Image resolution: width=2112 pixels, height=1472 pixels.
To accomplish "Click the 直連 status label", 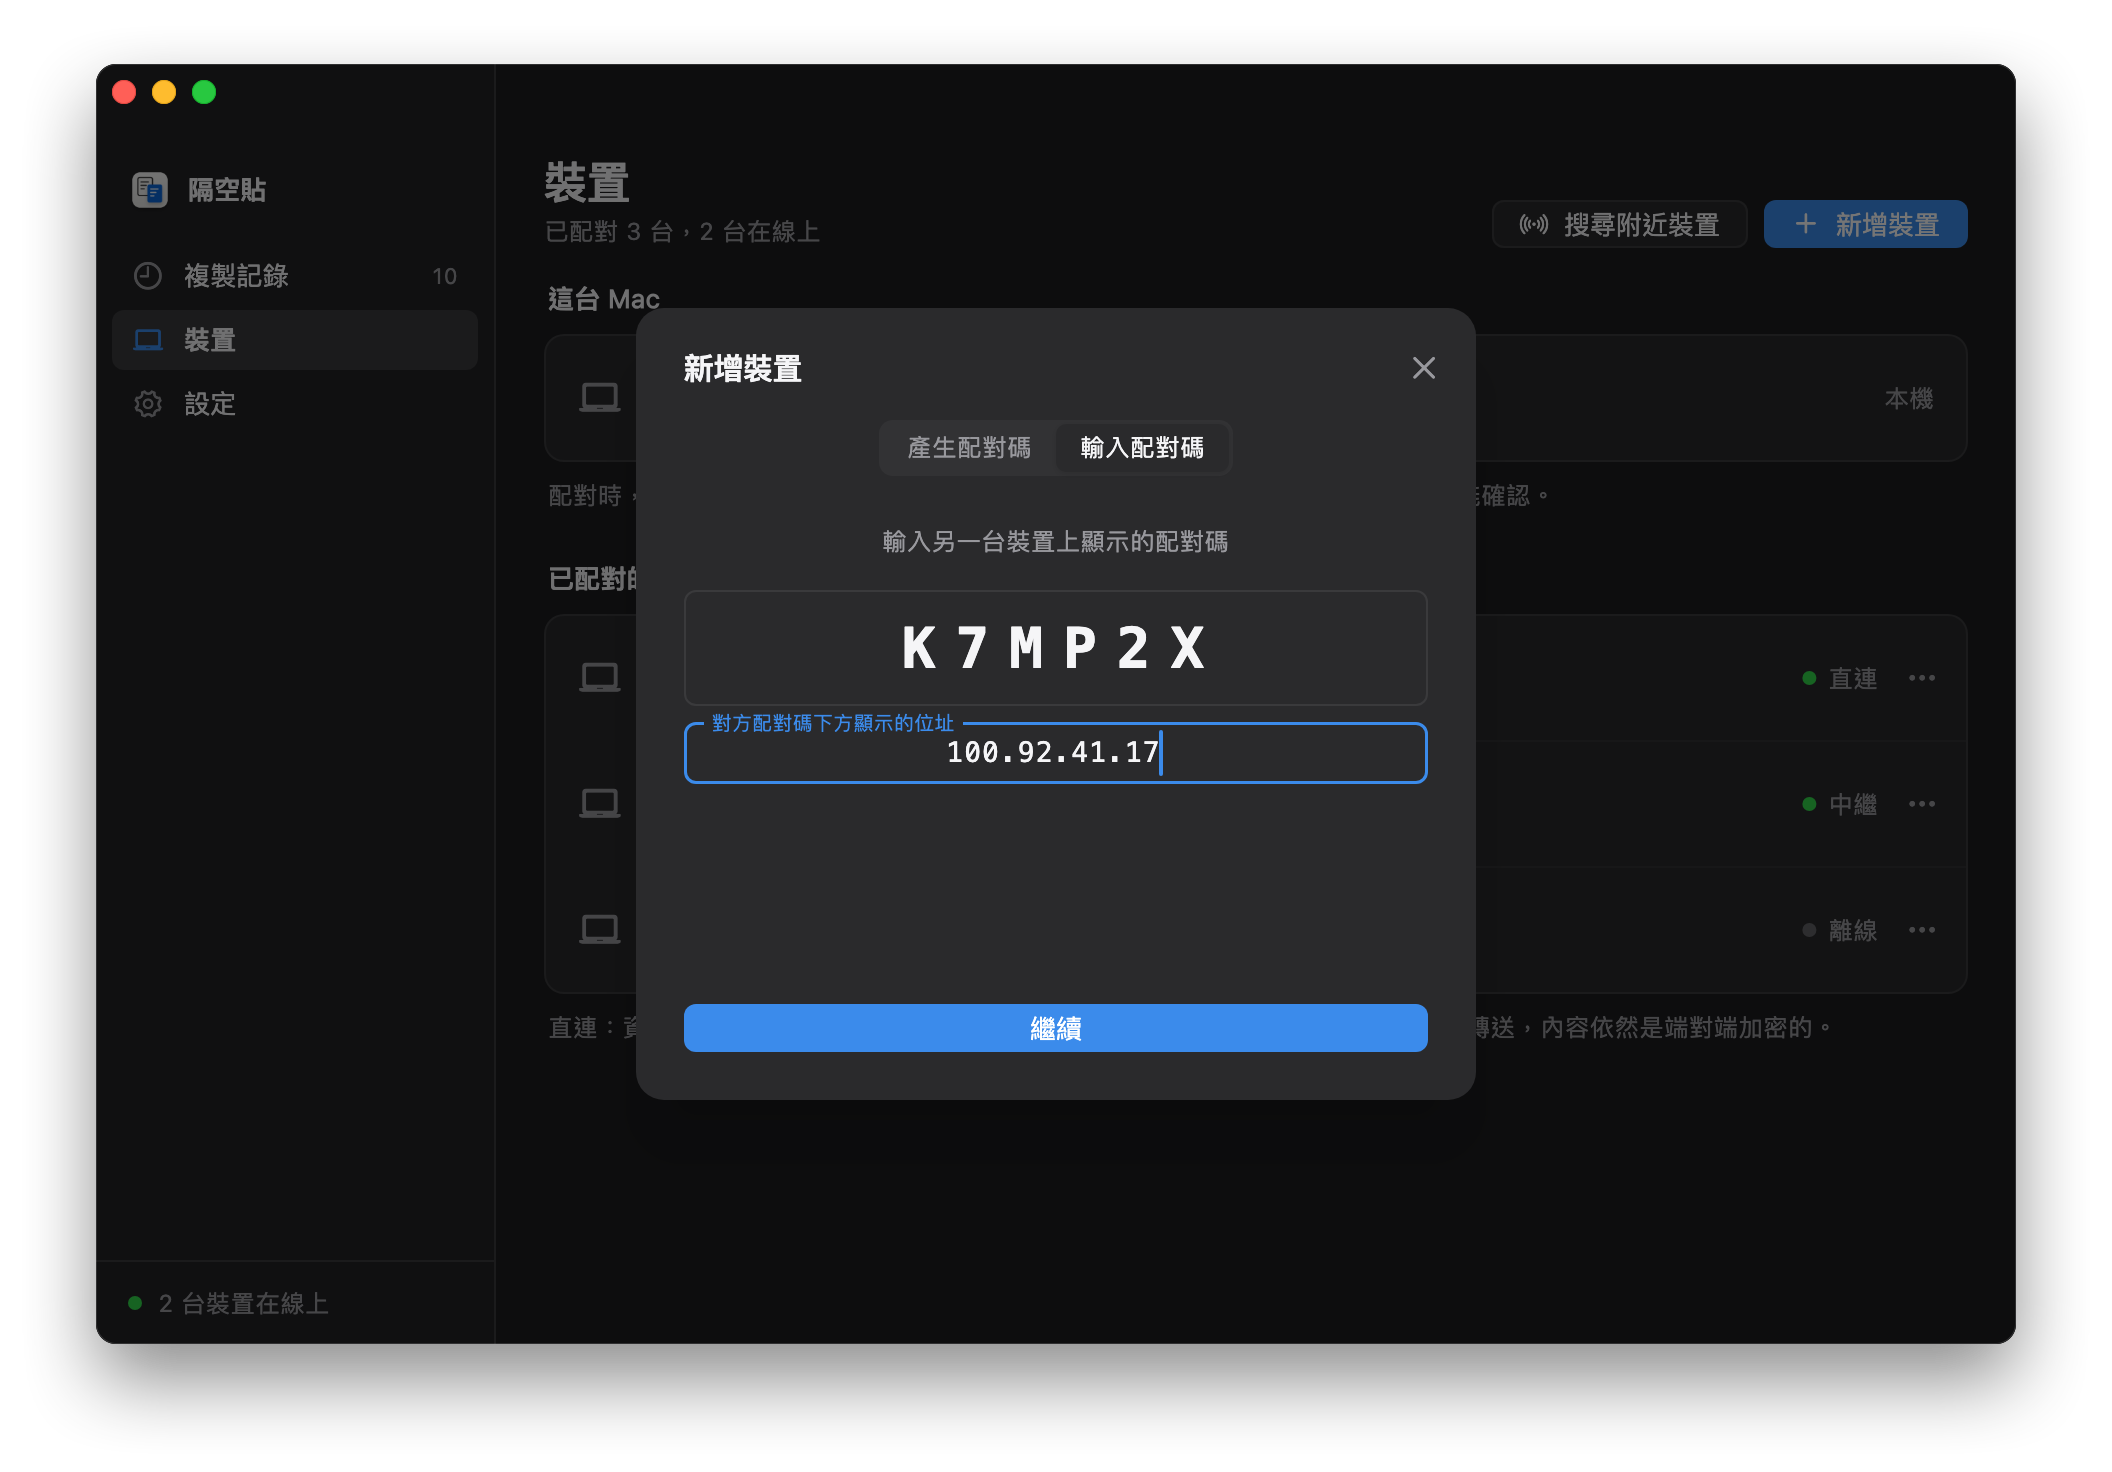I will point(1852,678).
